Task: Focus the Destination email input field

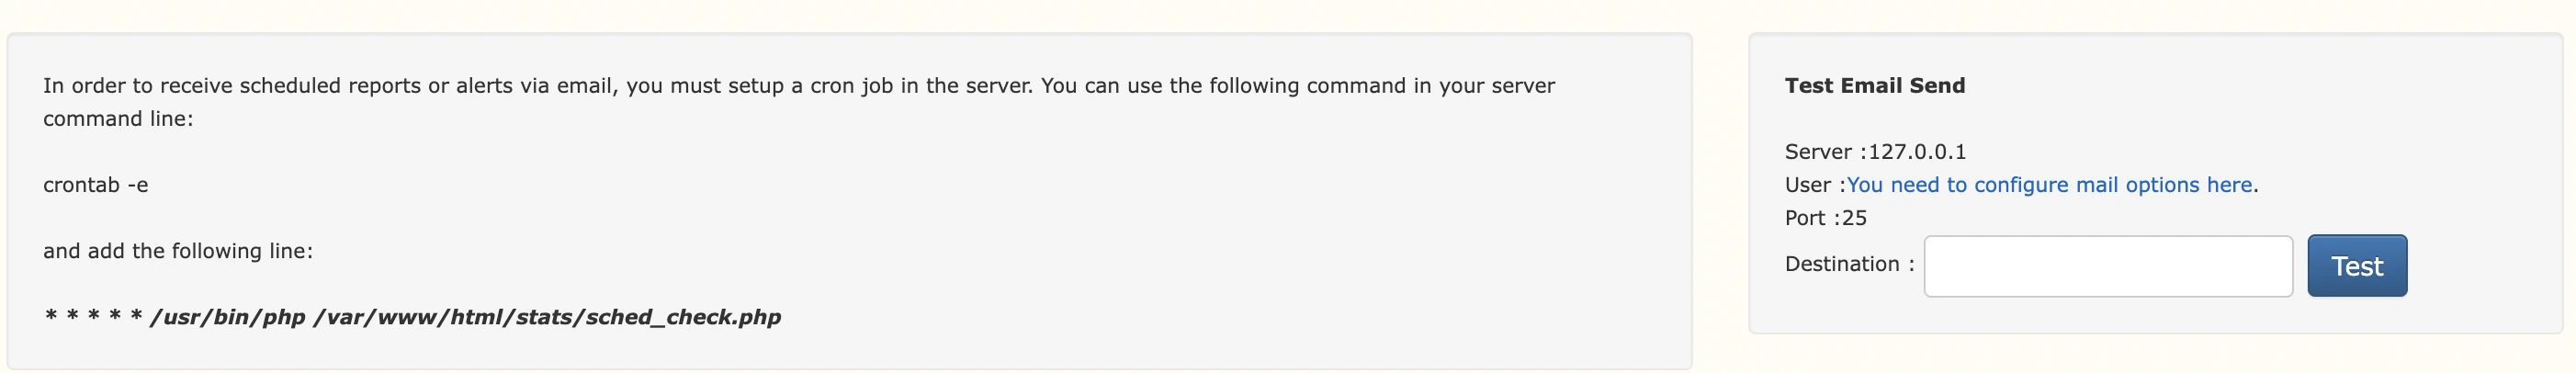Action: [2107, 266]
